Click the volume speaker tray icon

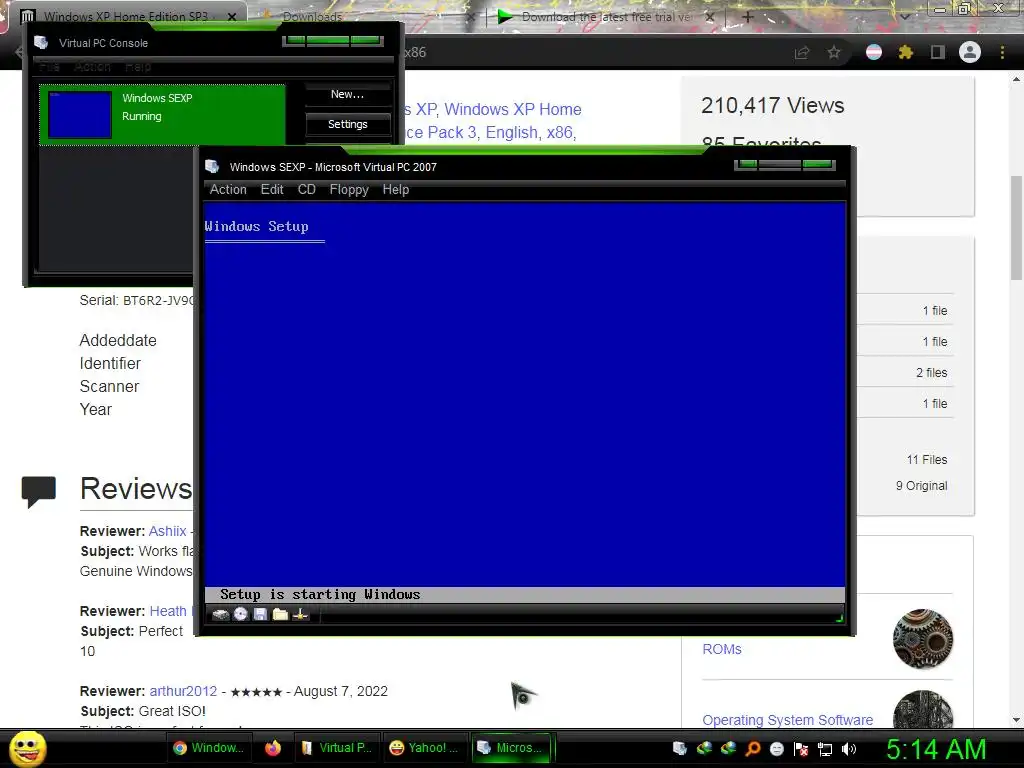849,748
